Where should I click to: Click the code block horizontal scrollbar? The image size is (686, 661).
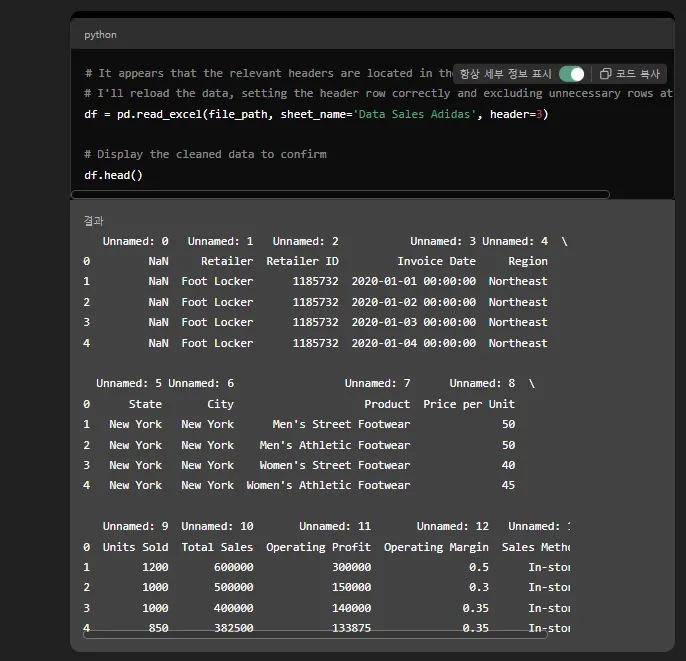(340, 194)
